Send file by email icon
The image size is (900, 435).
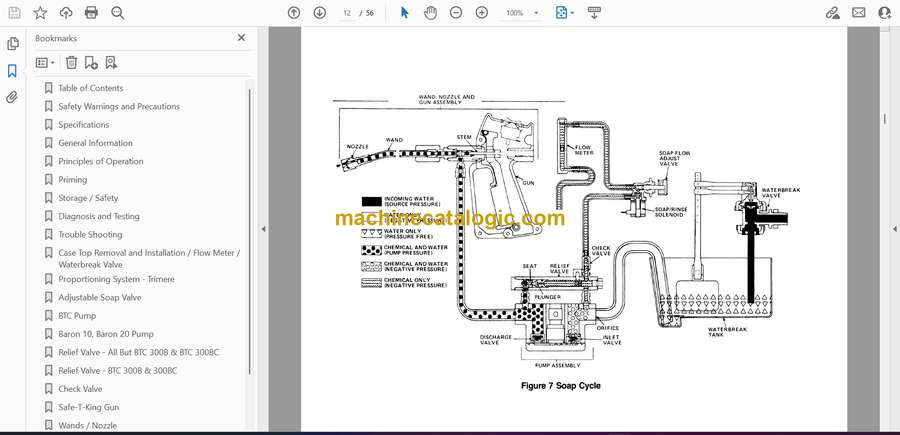tap(859, 13)
